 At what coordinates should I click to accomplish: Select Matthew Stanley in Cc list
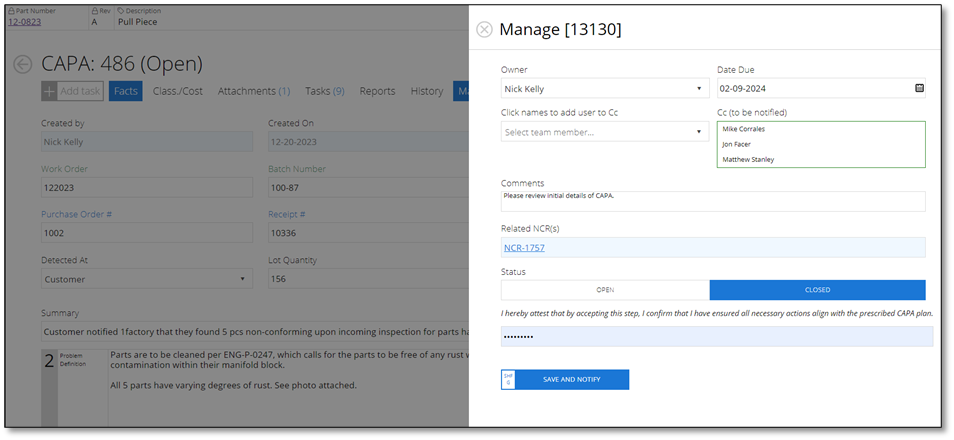coord(748,159)
